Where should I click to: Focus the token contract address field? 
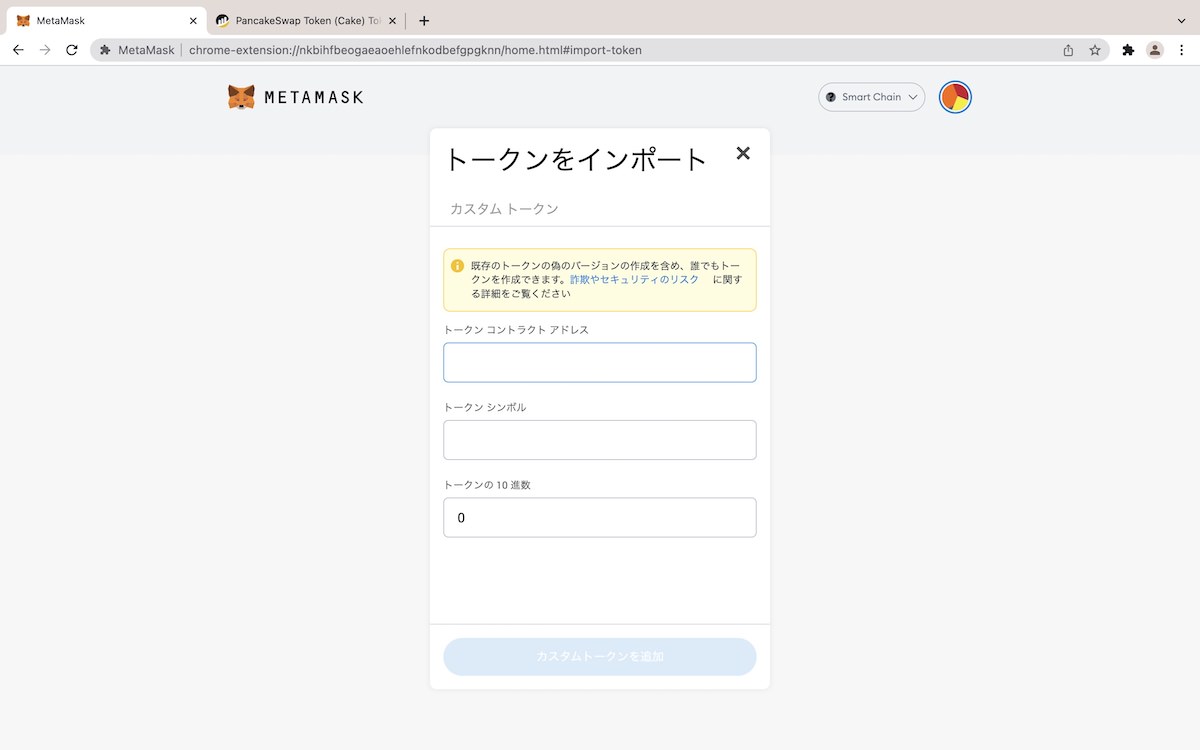(x=599, y=362)
